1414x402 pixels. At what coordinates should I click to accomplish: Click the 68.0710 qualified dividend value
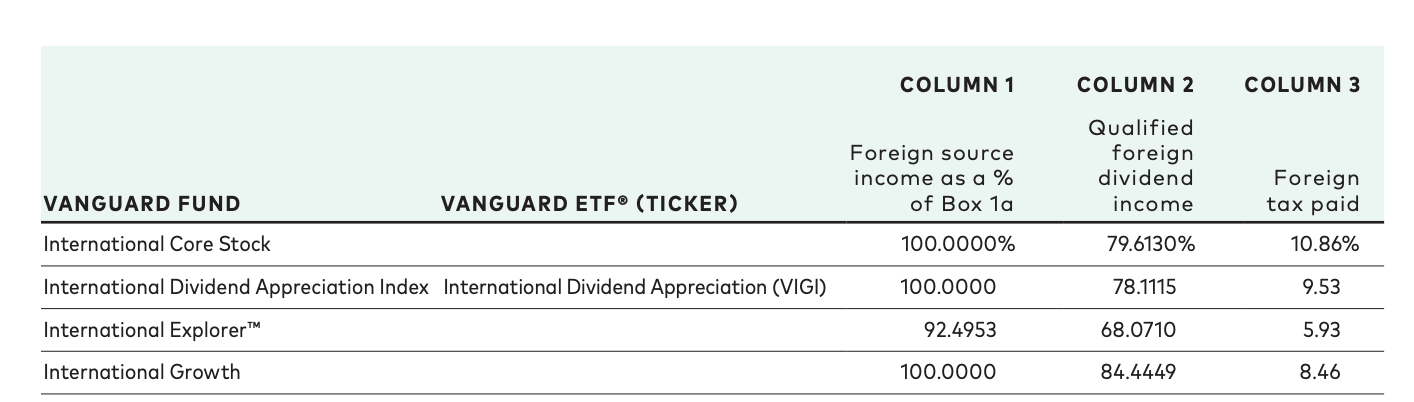pos(1141,329)
